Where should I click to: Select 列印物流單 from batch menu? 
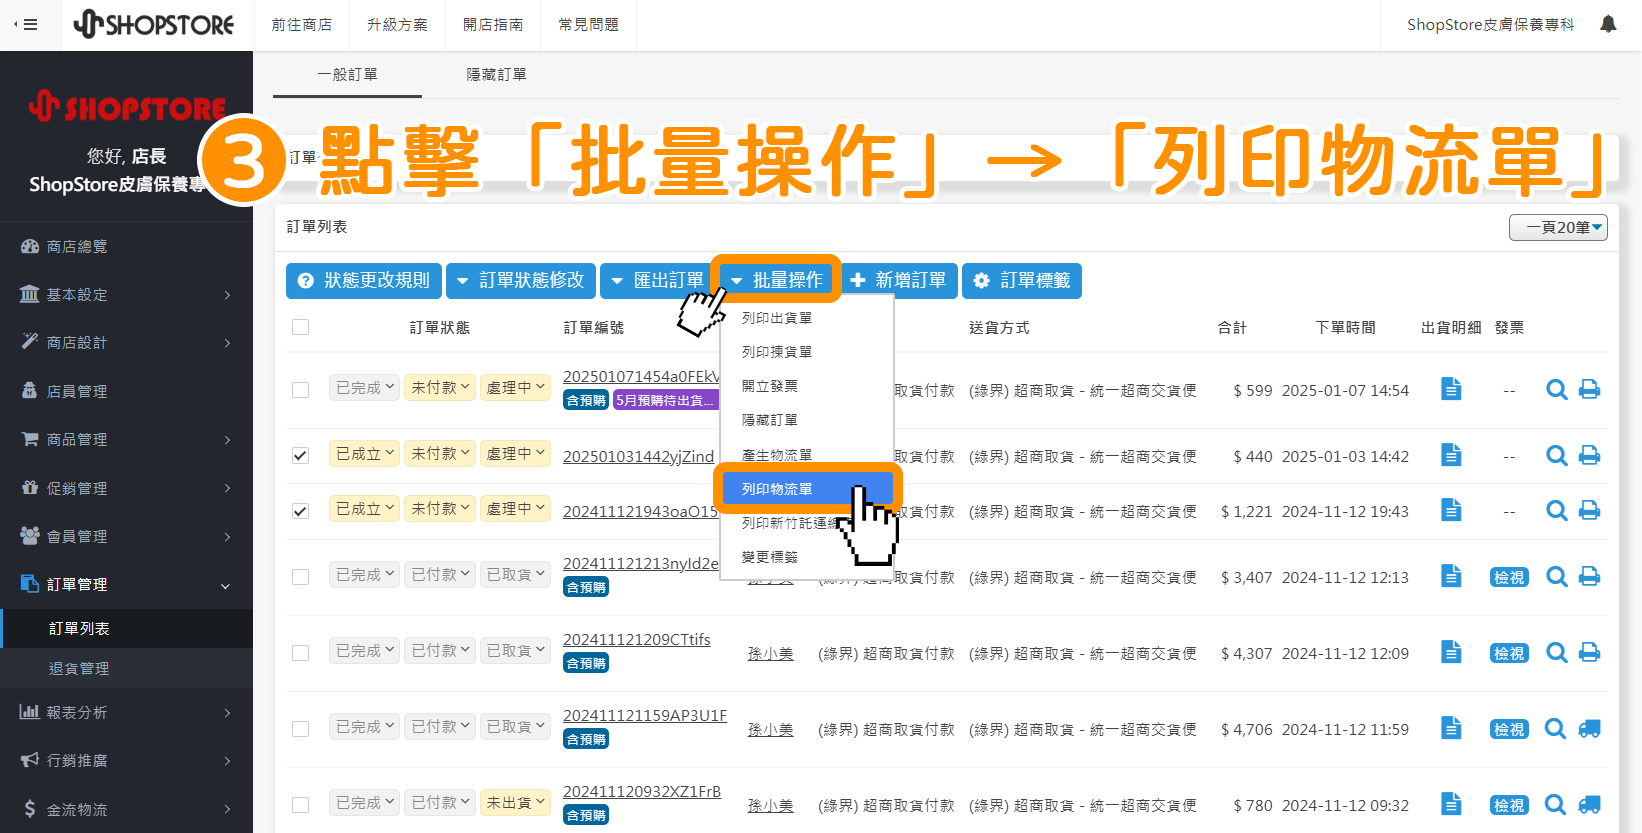point(806,489)
